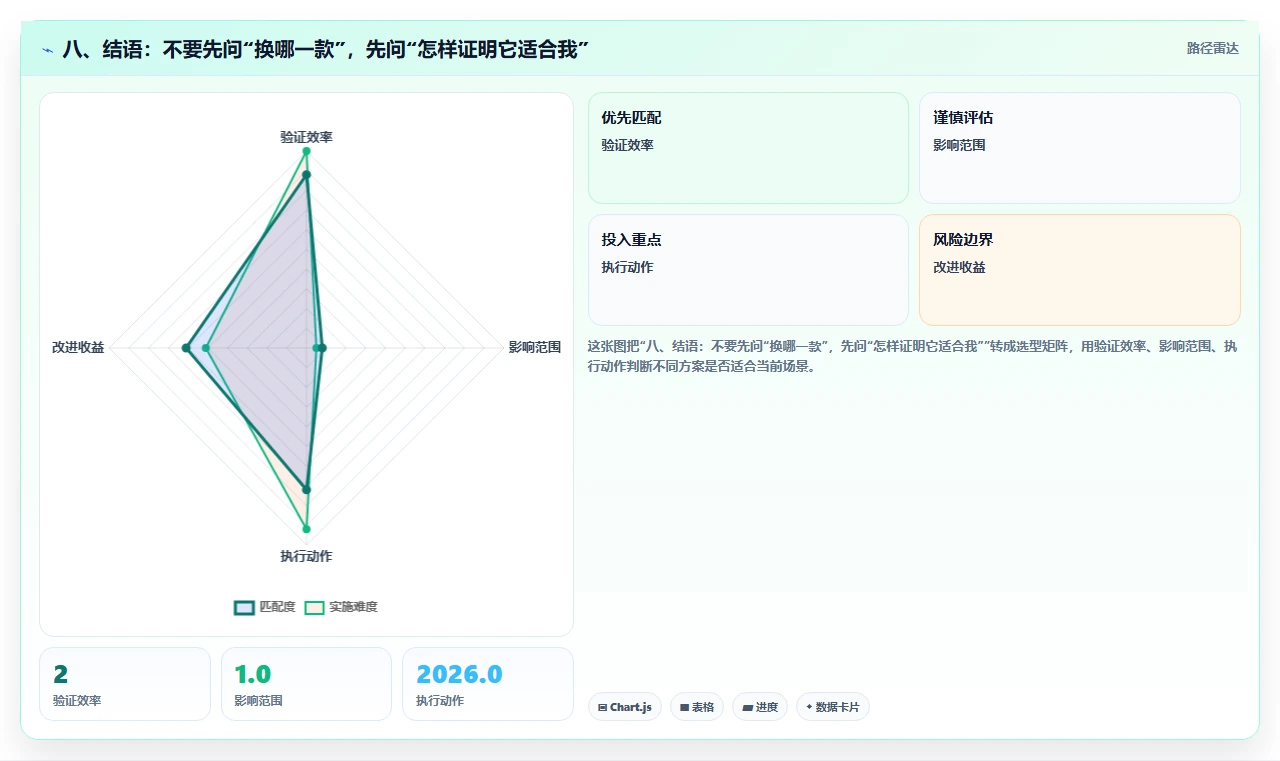Click the lightning icon beside the title
Viewport: 1280px width, 761px height.
(x=48, y=49)
